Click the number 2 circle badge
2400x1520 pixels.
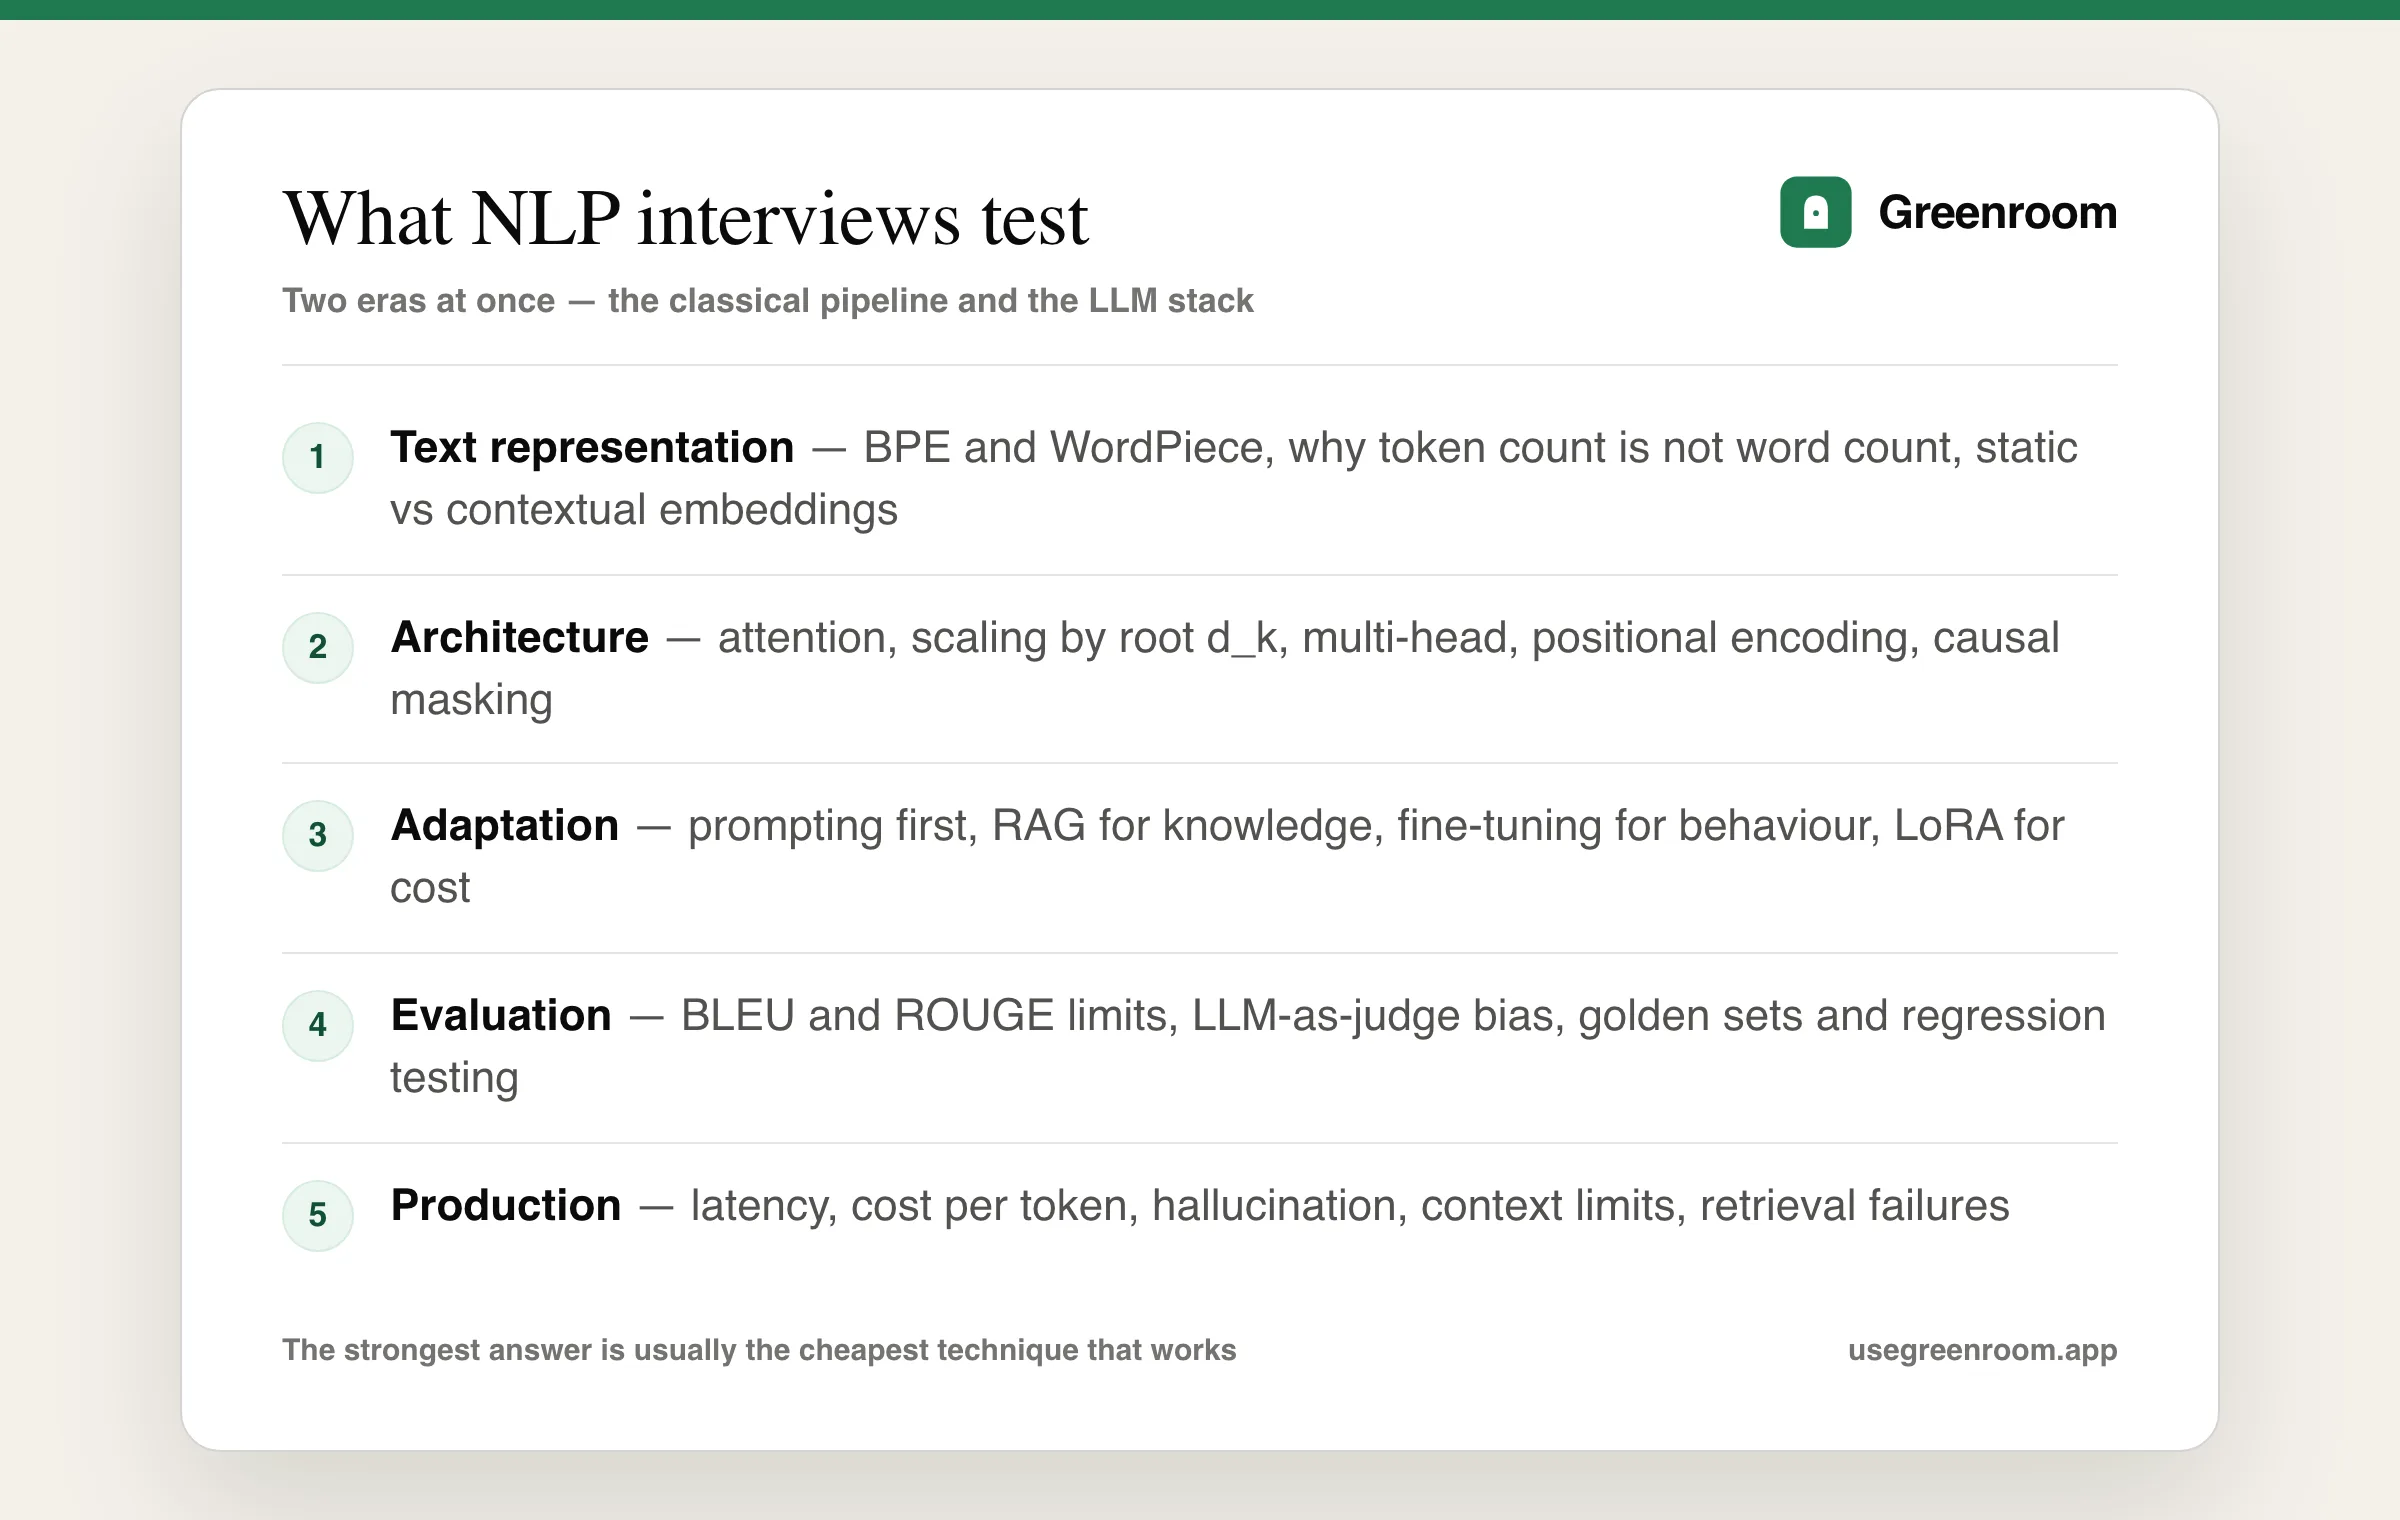point(318,647)
